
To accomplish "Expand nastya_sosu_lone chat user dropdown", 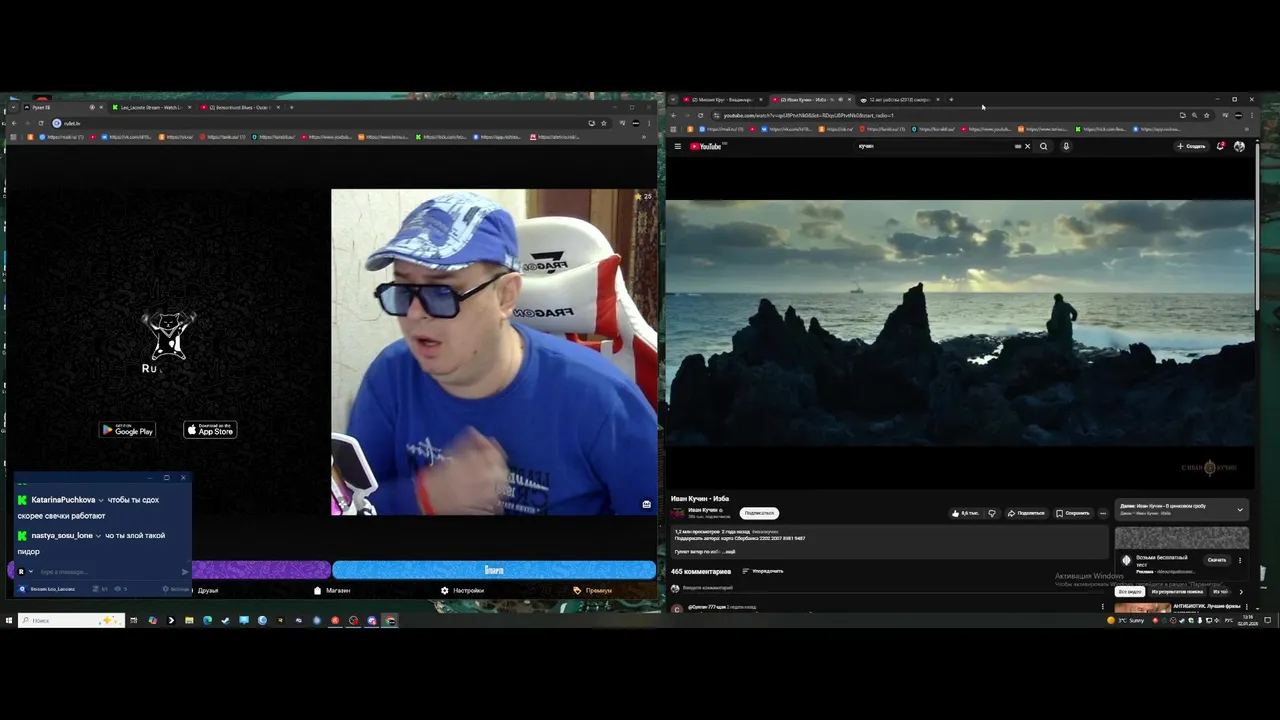I will (98, 536).
